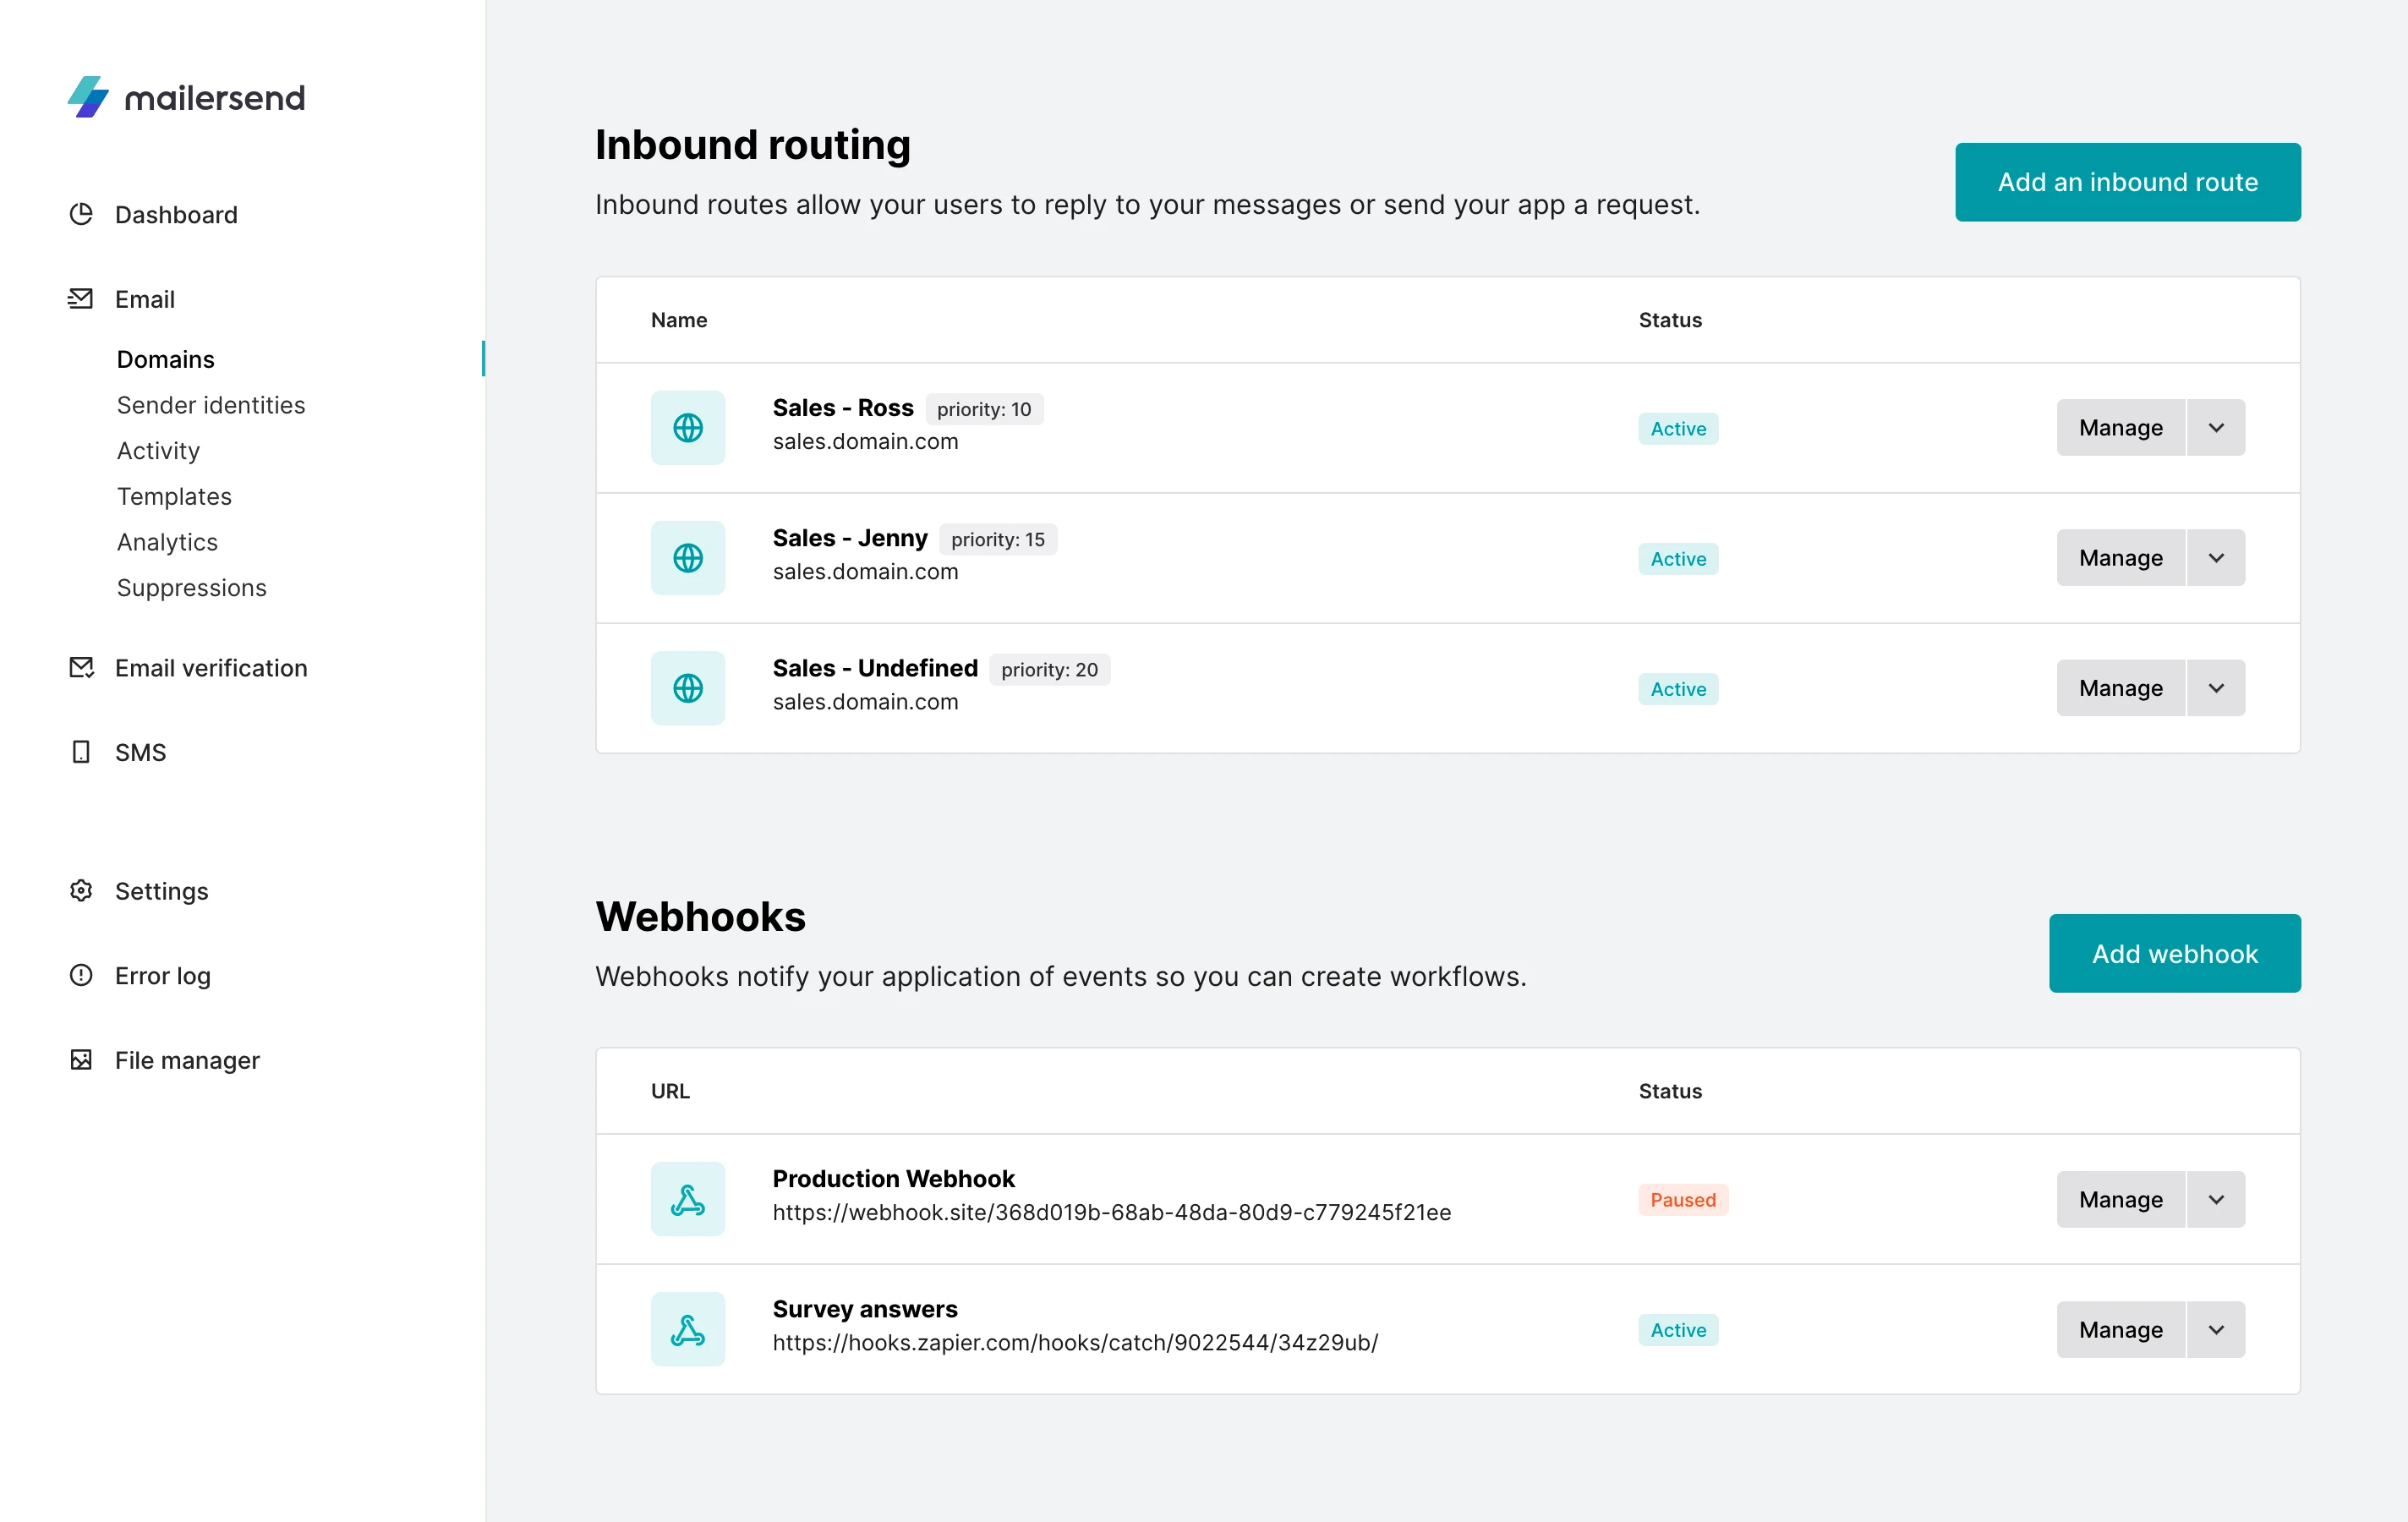Click the Production Webhook icon
Viewport: 2408px width, 1522px height.
(688, 1199)
